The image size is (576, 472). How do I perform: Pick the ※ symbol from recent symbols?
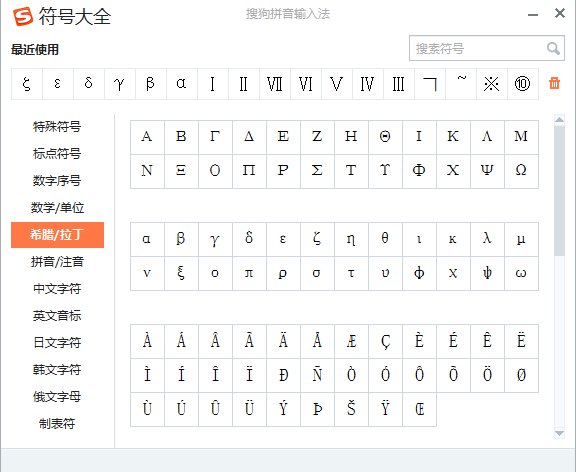coord(492,84)
